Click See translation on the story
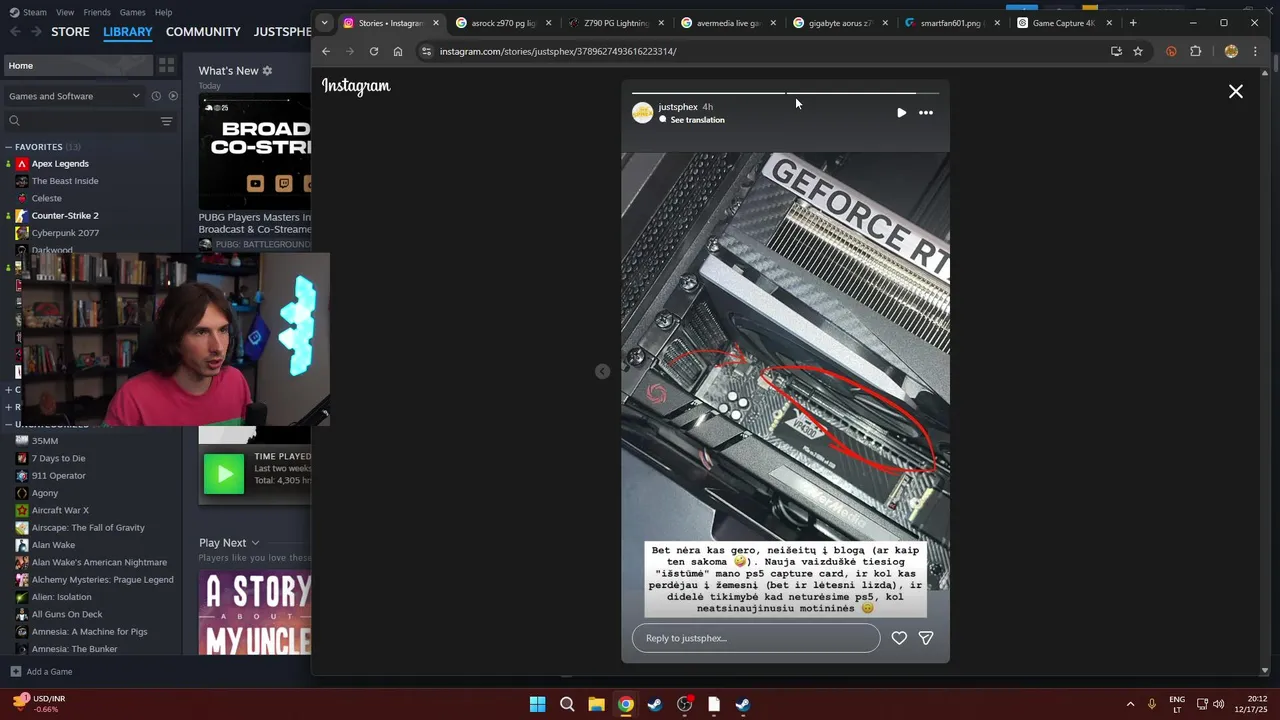This screenshot has width=1280, height=720. (x=697, y=120)
